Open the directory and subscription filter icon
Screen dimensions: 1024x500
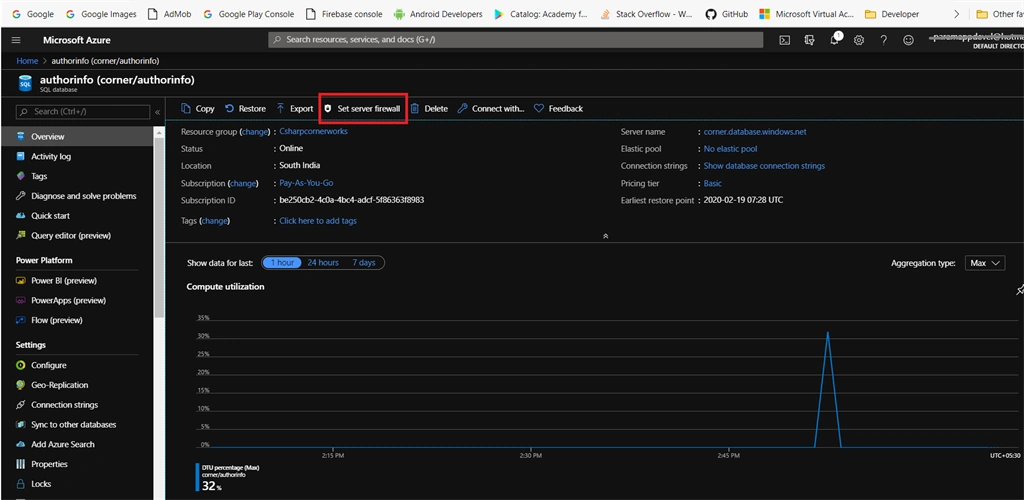coord(810,40)
